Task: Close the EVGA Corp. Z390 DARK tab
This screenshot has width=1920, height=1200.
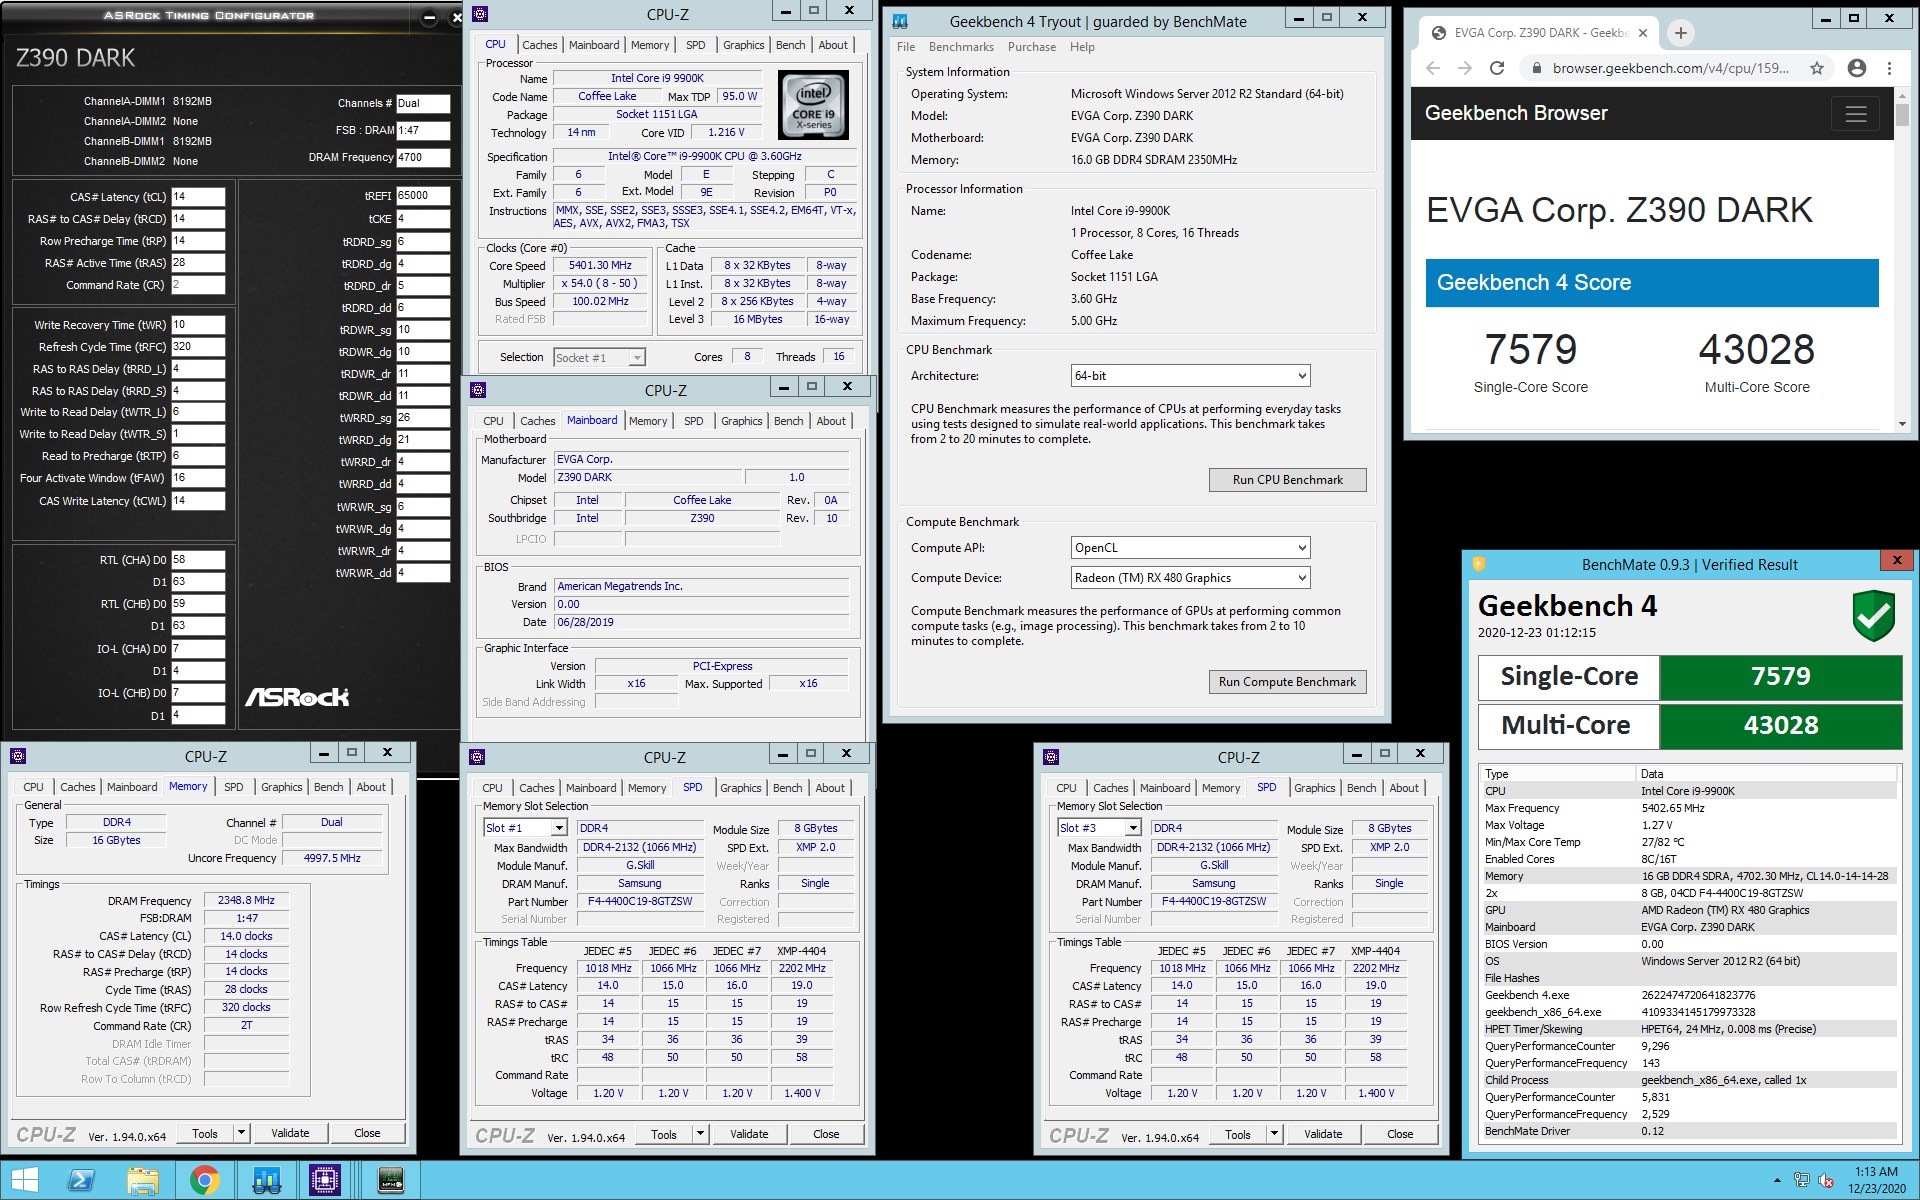Action: tap(1643, 33)
